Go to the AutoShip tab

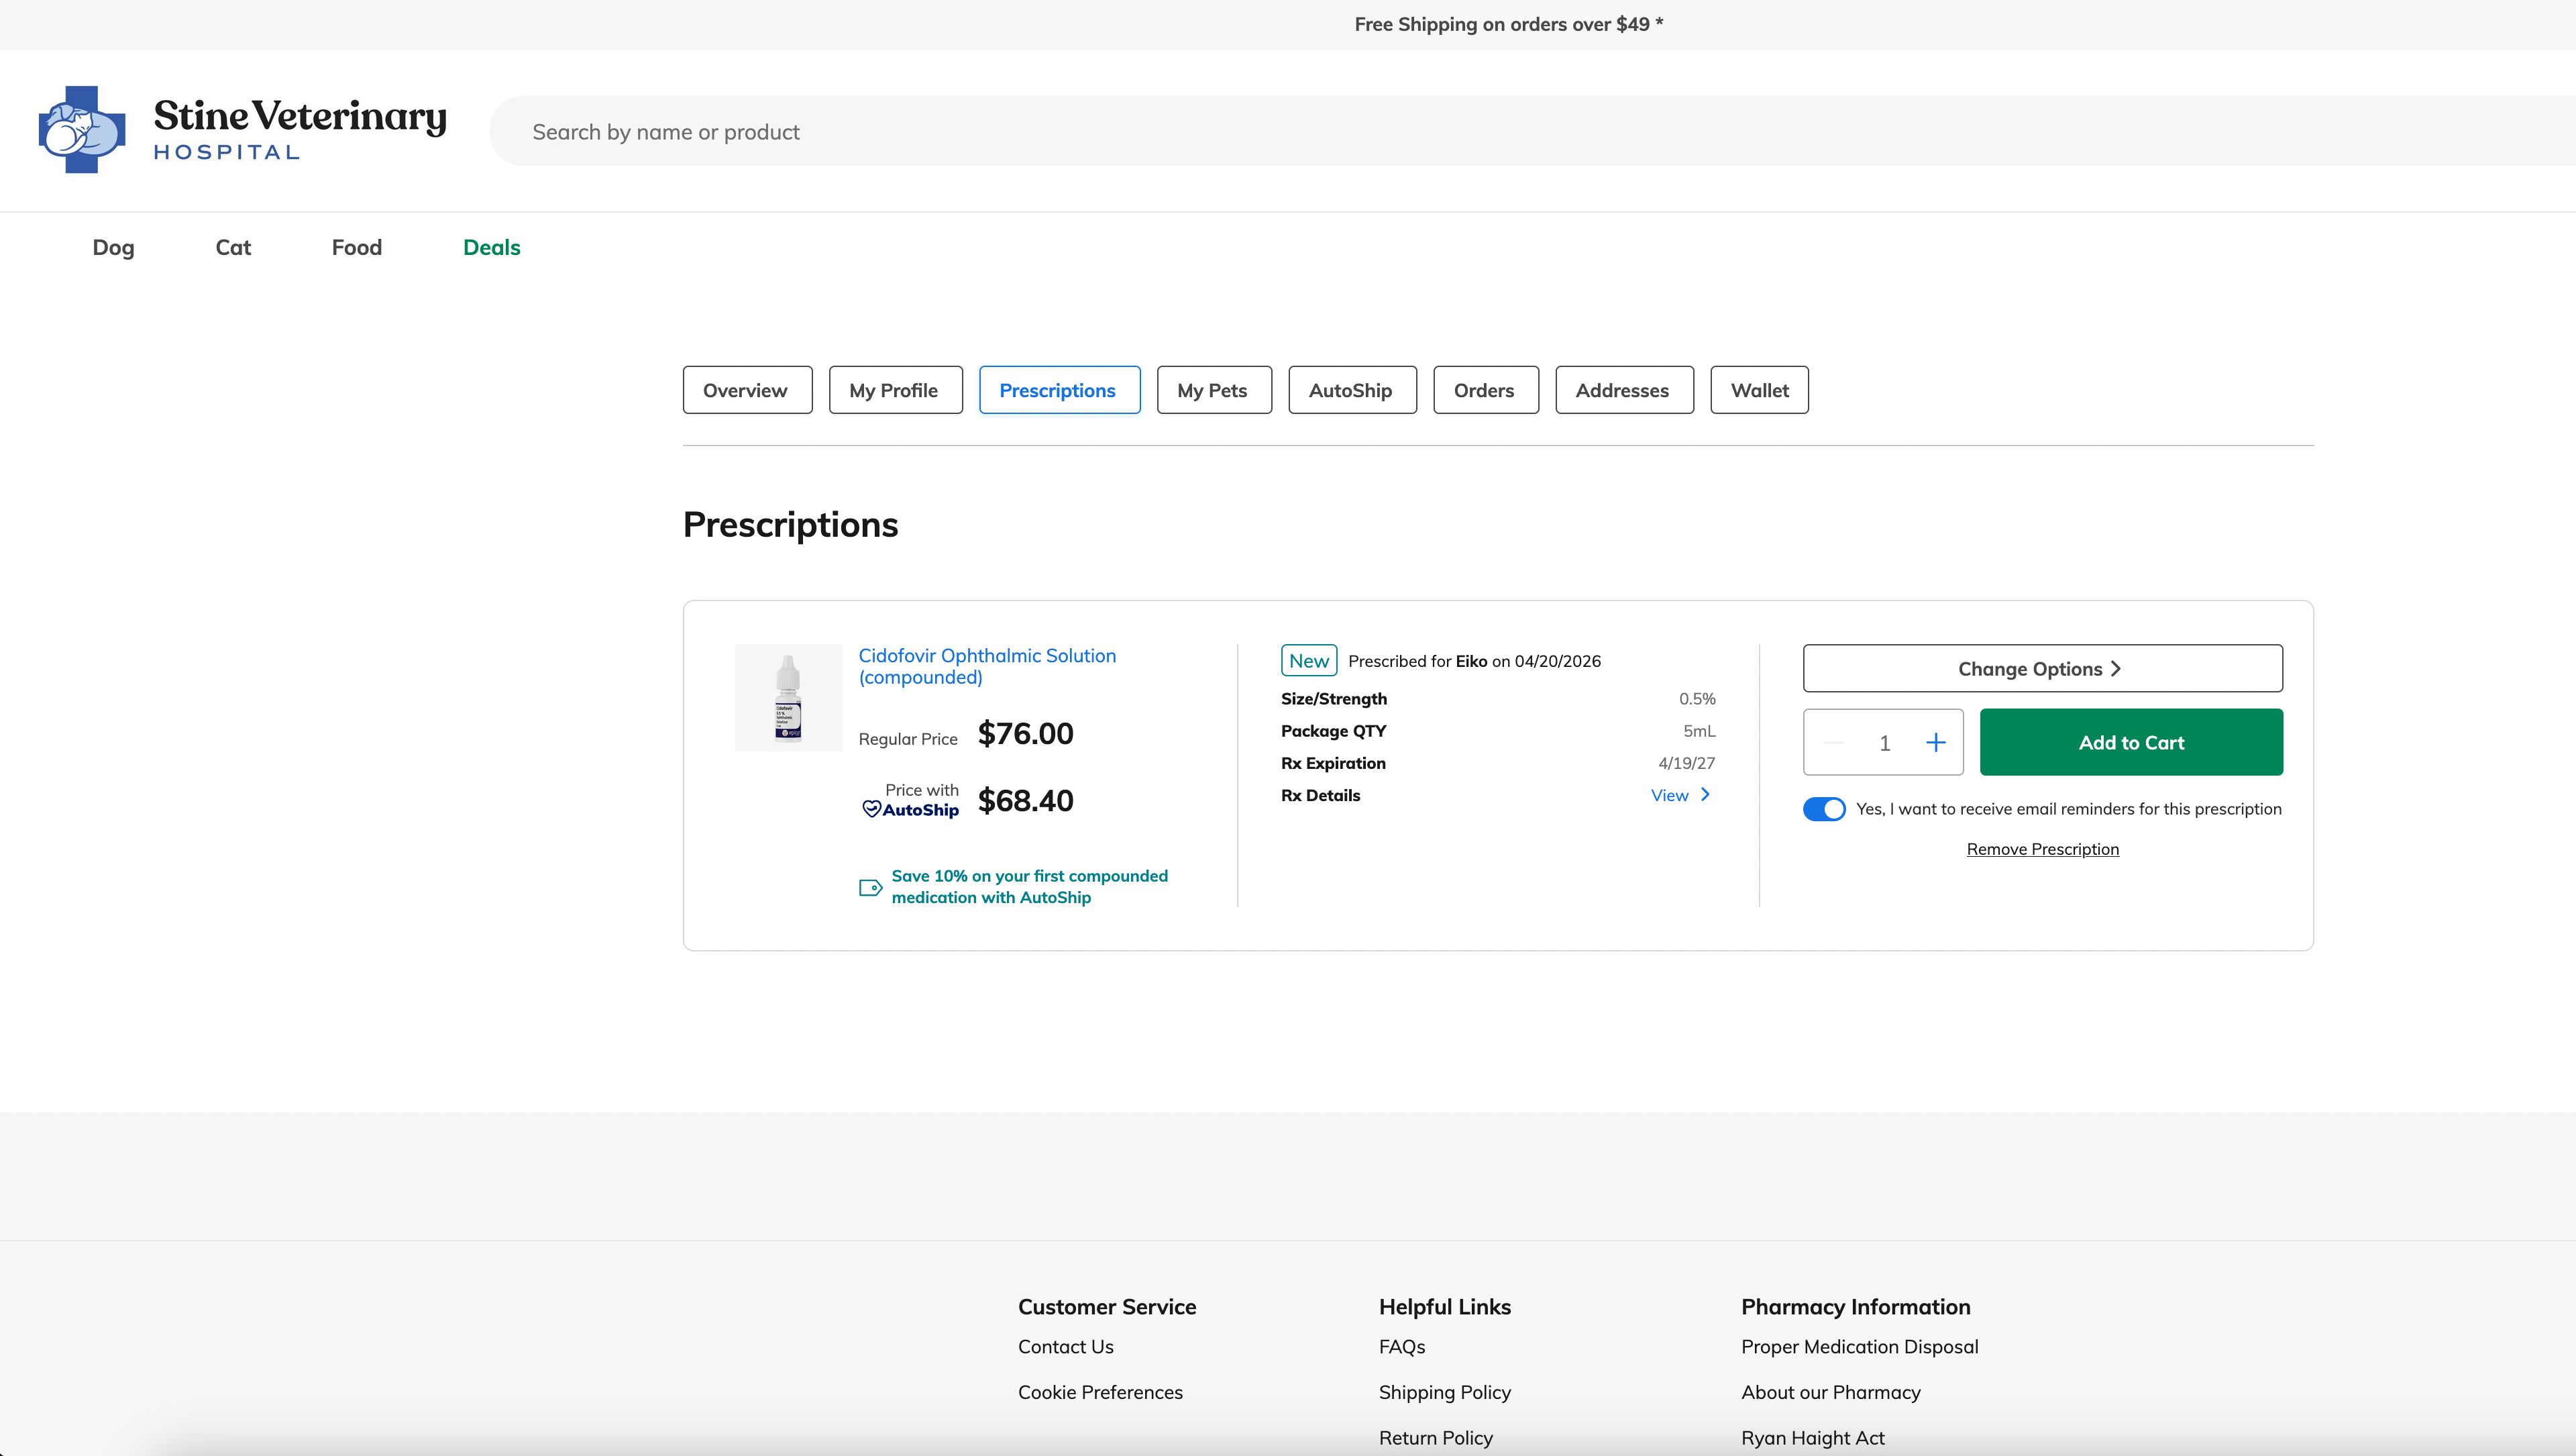pos(1350,390)
